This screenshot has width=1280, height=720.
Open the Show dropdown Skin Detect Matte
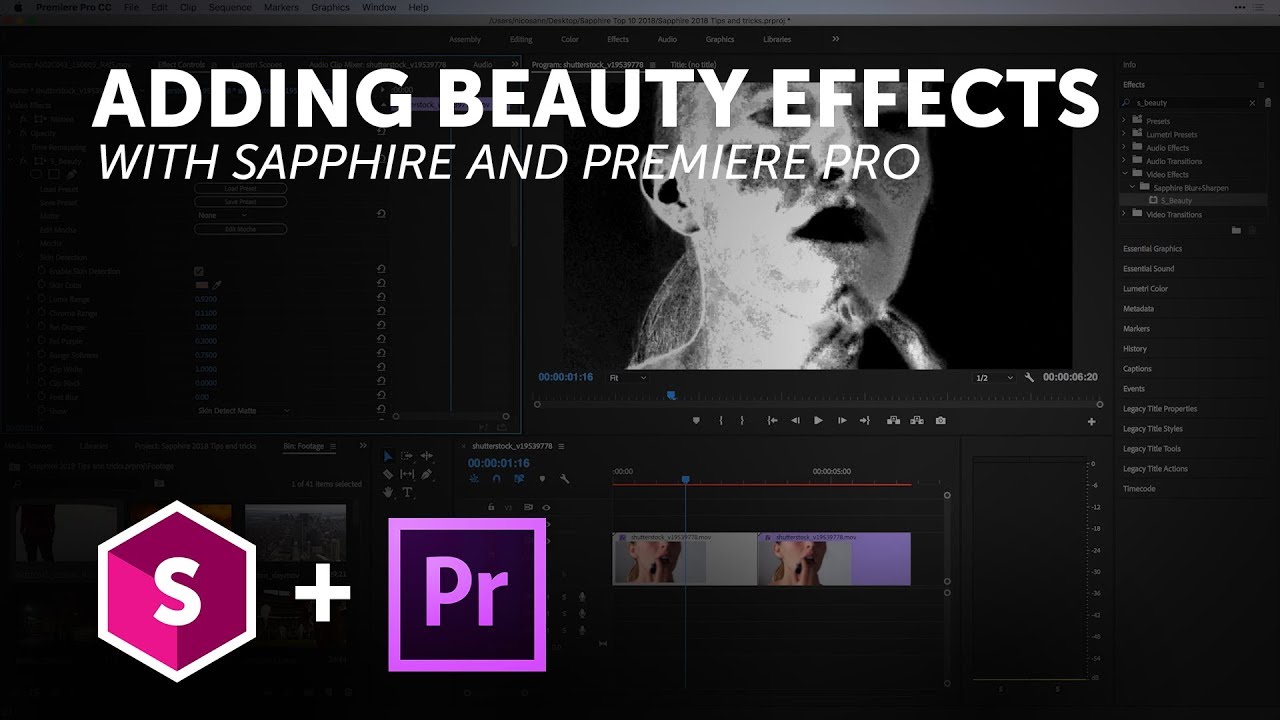pos(243,411)
